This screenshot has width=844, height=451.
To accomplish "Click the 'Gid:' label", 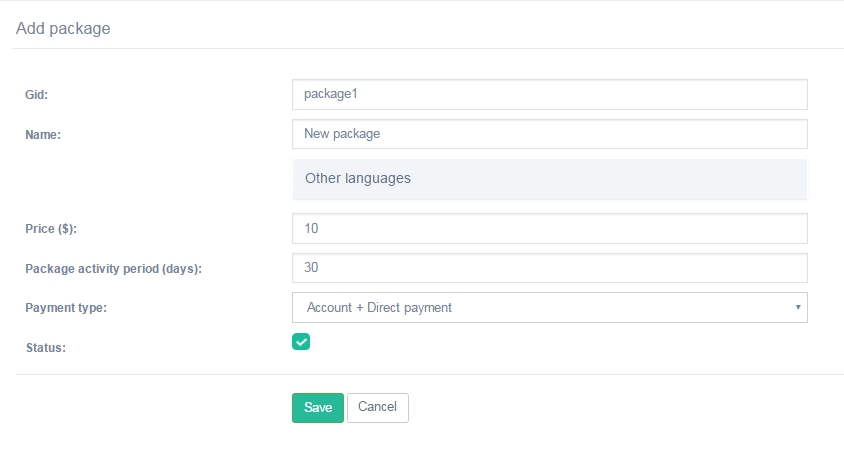I will point(37,95).
